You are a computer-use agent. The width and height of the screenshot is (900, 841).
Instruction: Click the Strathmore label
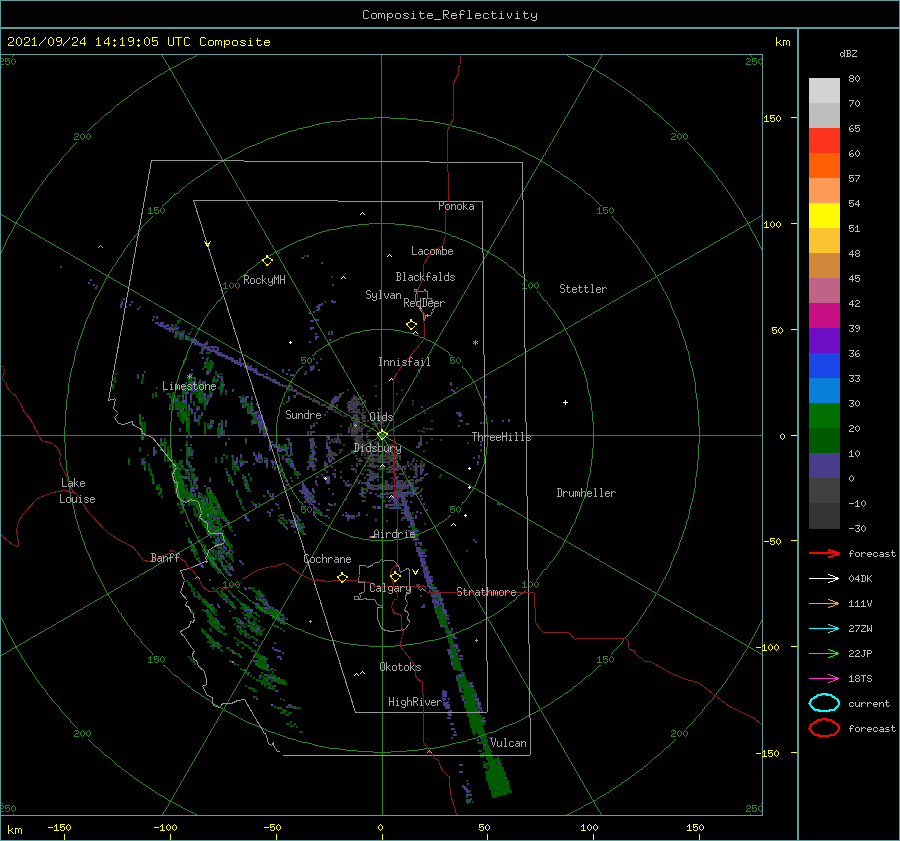click(486, 592)
